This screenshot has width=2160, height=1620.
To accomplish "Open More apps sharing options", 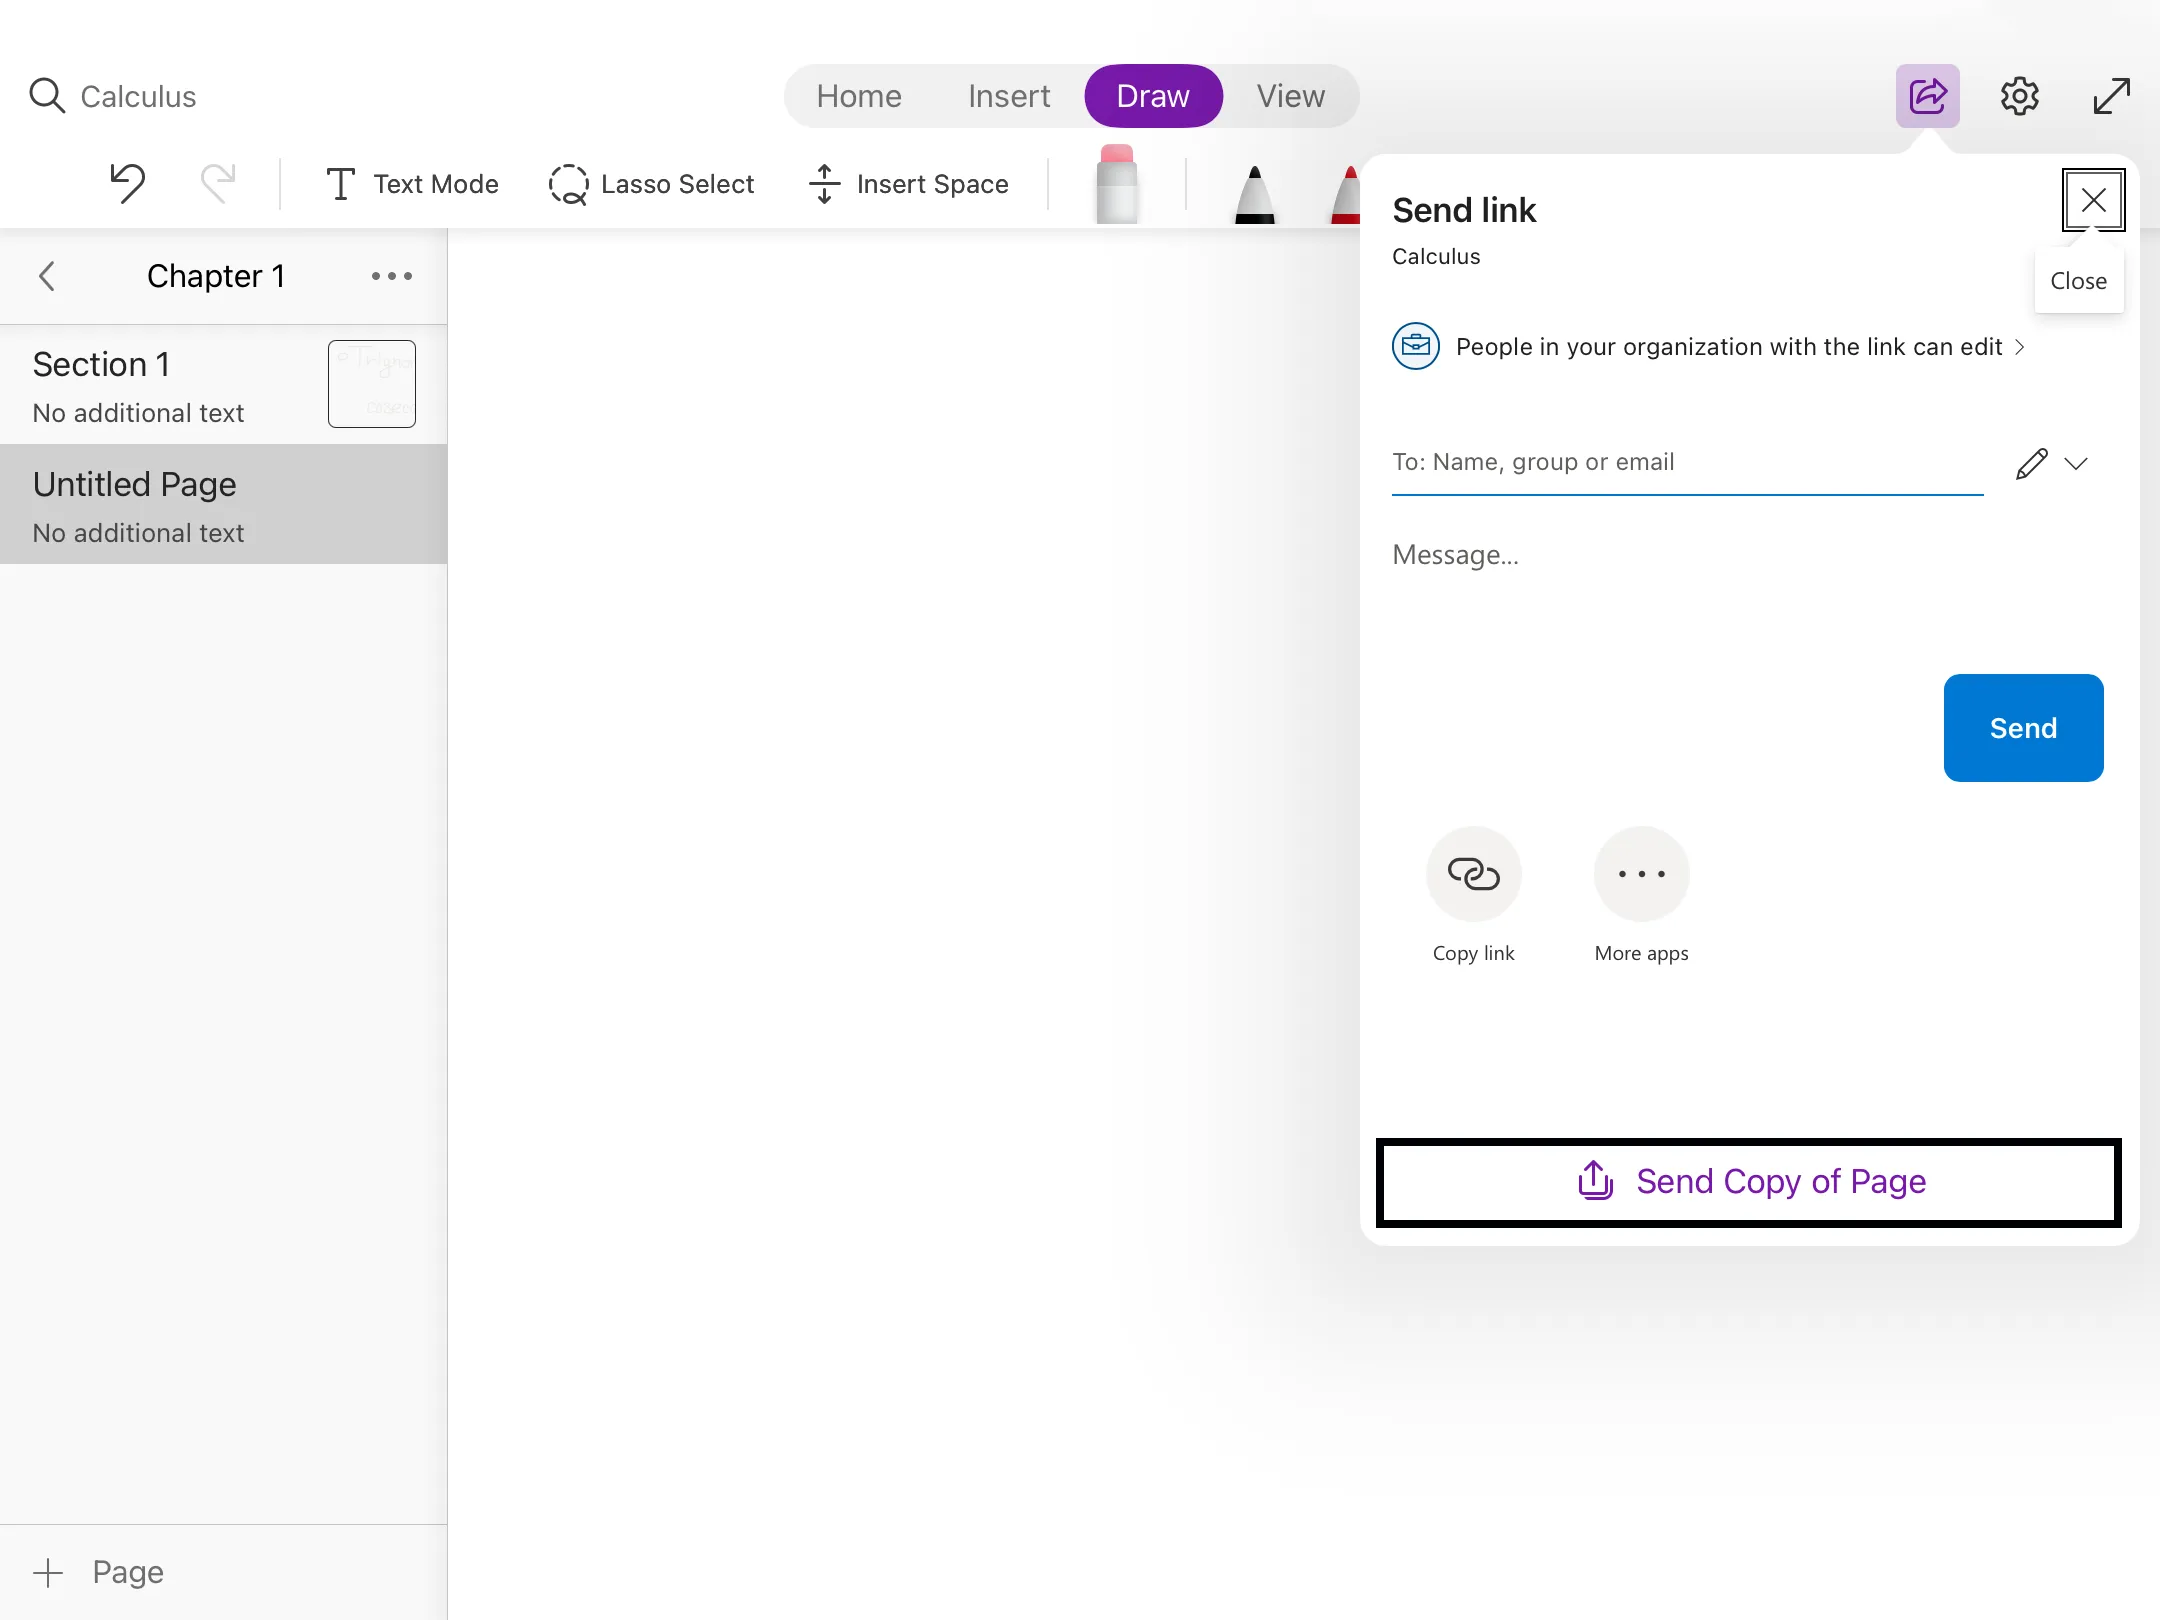I will 1641,874.
